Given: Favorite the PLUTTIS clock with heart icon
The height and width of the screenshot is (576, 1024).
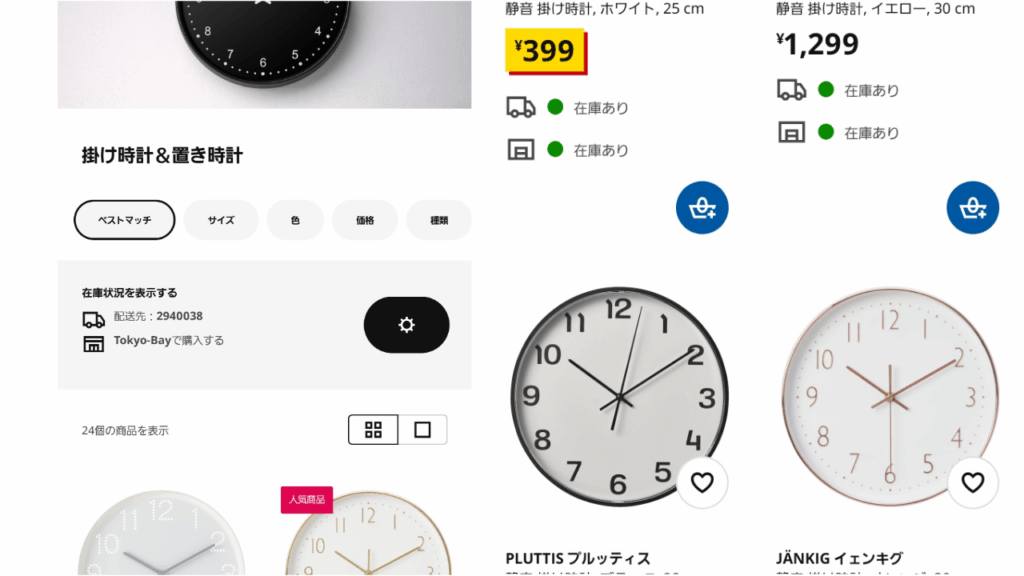Looking at the screenshot, I should click(702, 483).
